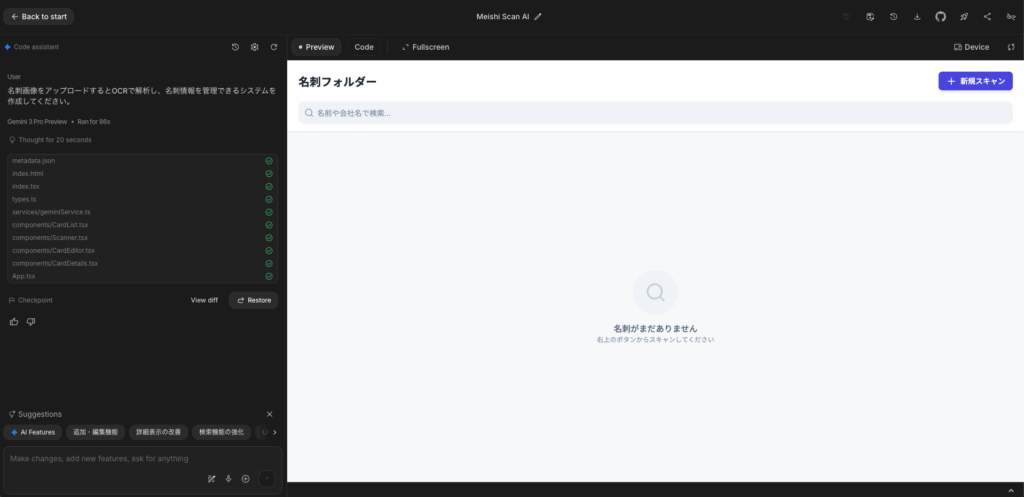Screen dimensions: 1024x497
Task: Expand the 'Thought for 20 seconds' section
Action: pos(50,140)
